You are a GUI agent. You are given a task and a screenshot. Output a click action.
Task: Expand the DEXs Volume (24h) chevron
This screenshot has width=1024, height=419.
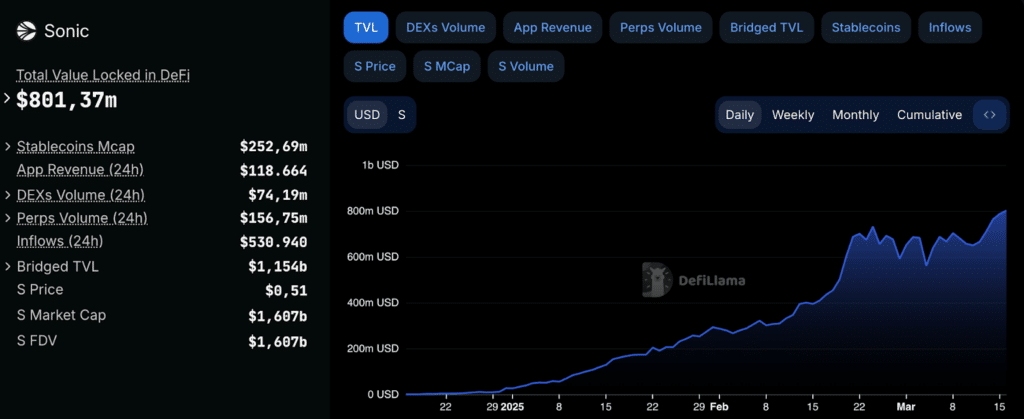click(8, 195)
